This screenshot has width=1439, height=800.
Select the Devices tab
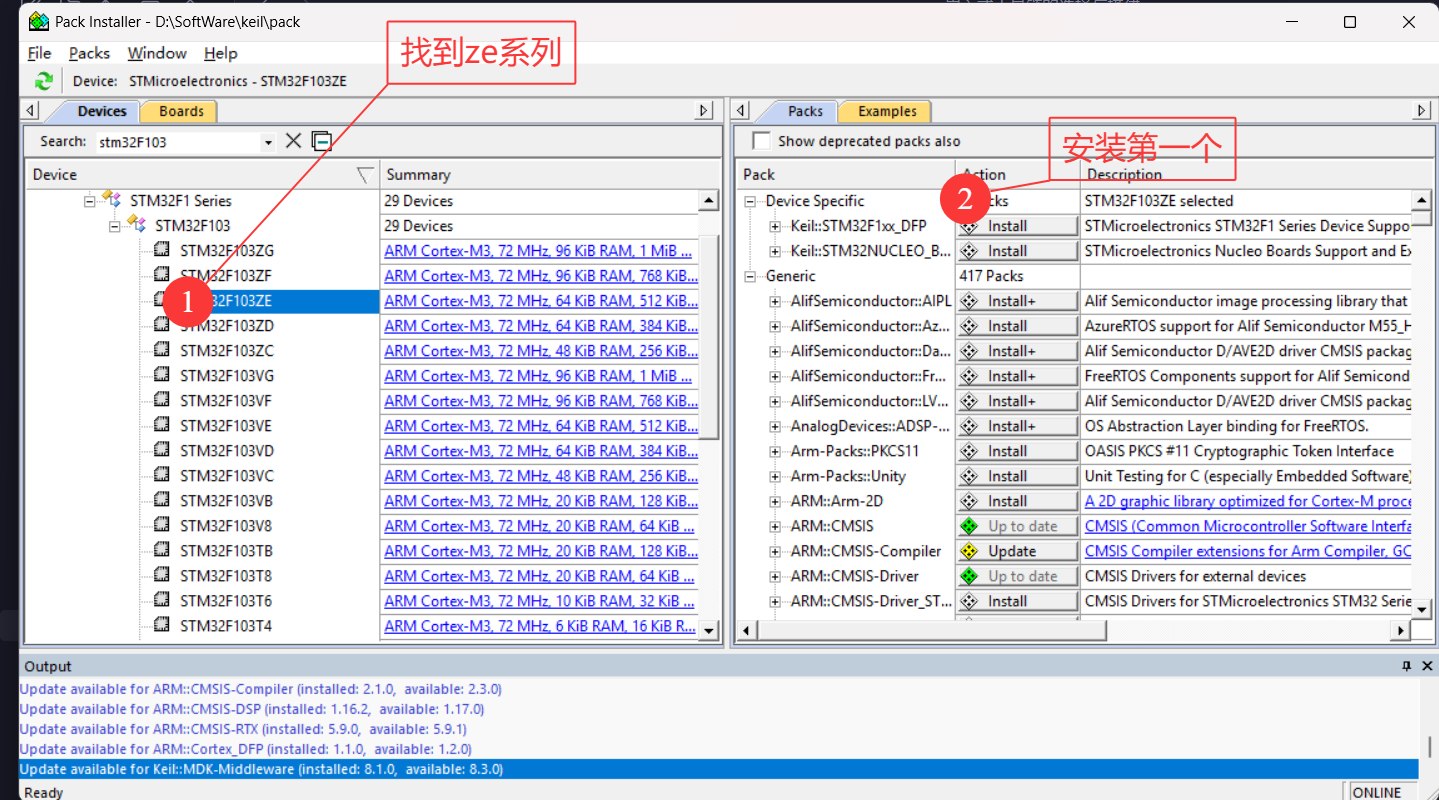[x=101, y=111]
